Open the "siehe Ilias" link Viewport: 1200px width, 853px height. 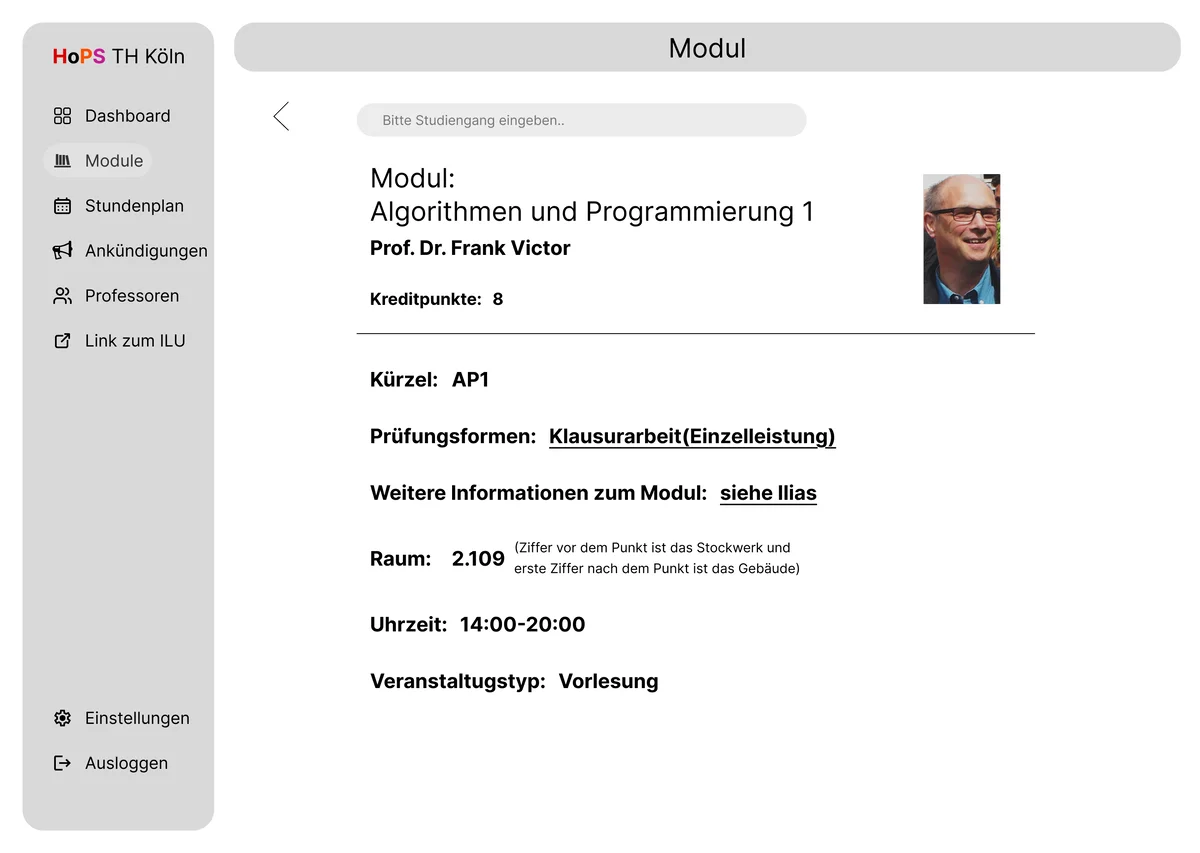(x=768, y=493)
